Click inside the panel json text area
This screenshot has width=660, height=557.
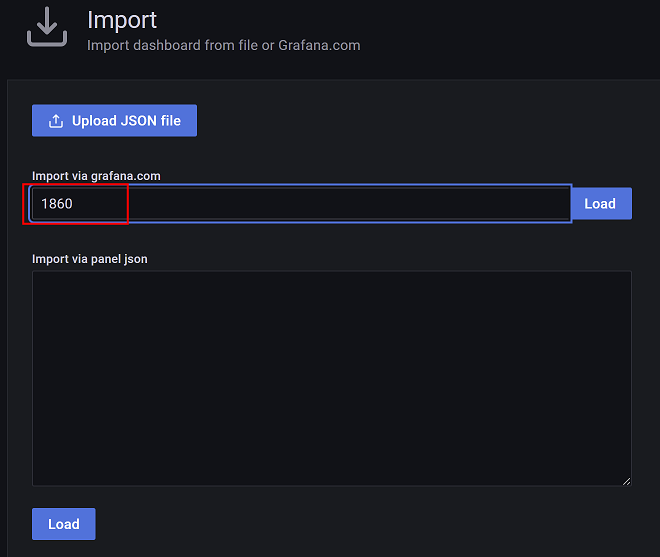(x=331, y=378)
